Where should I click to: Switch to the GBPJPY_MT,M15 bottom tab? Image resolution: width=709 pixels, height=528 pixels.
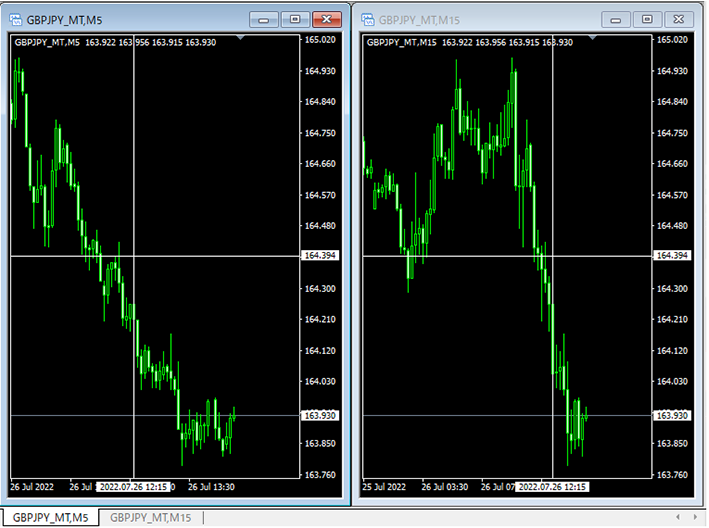[x=150, y=518]
